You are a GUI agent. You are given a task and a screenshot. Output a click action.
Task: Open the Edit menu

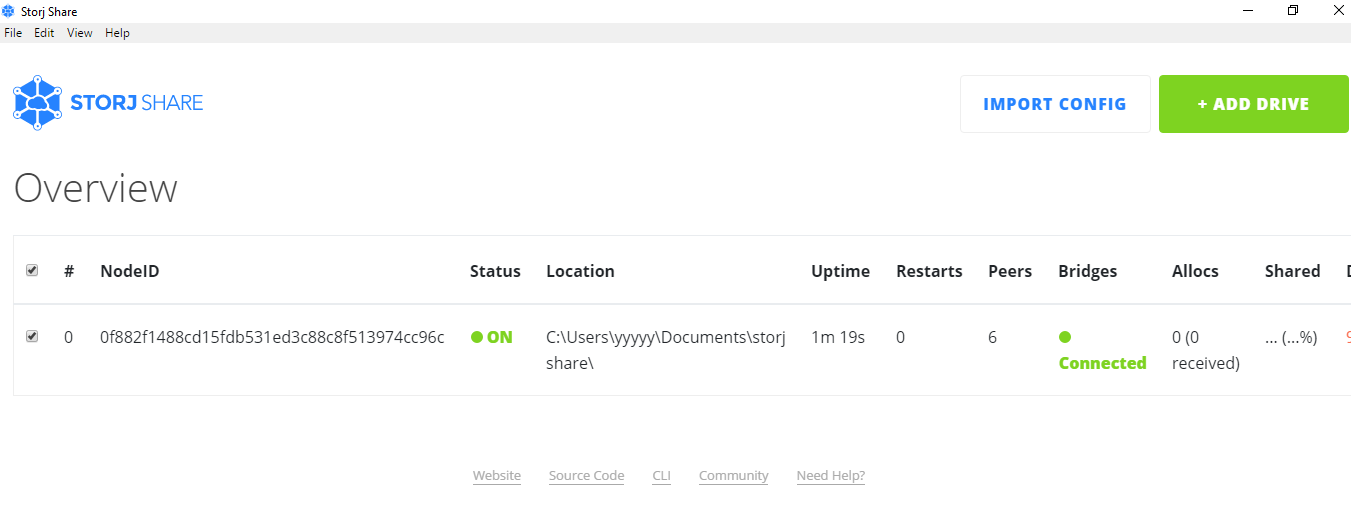44,33
